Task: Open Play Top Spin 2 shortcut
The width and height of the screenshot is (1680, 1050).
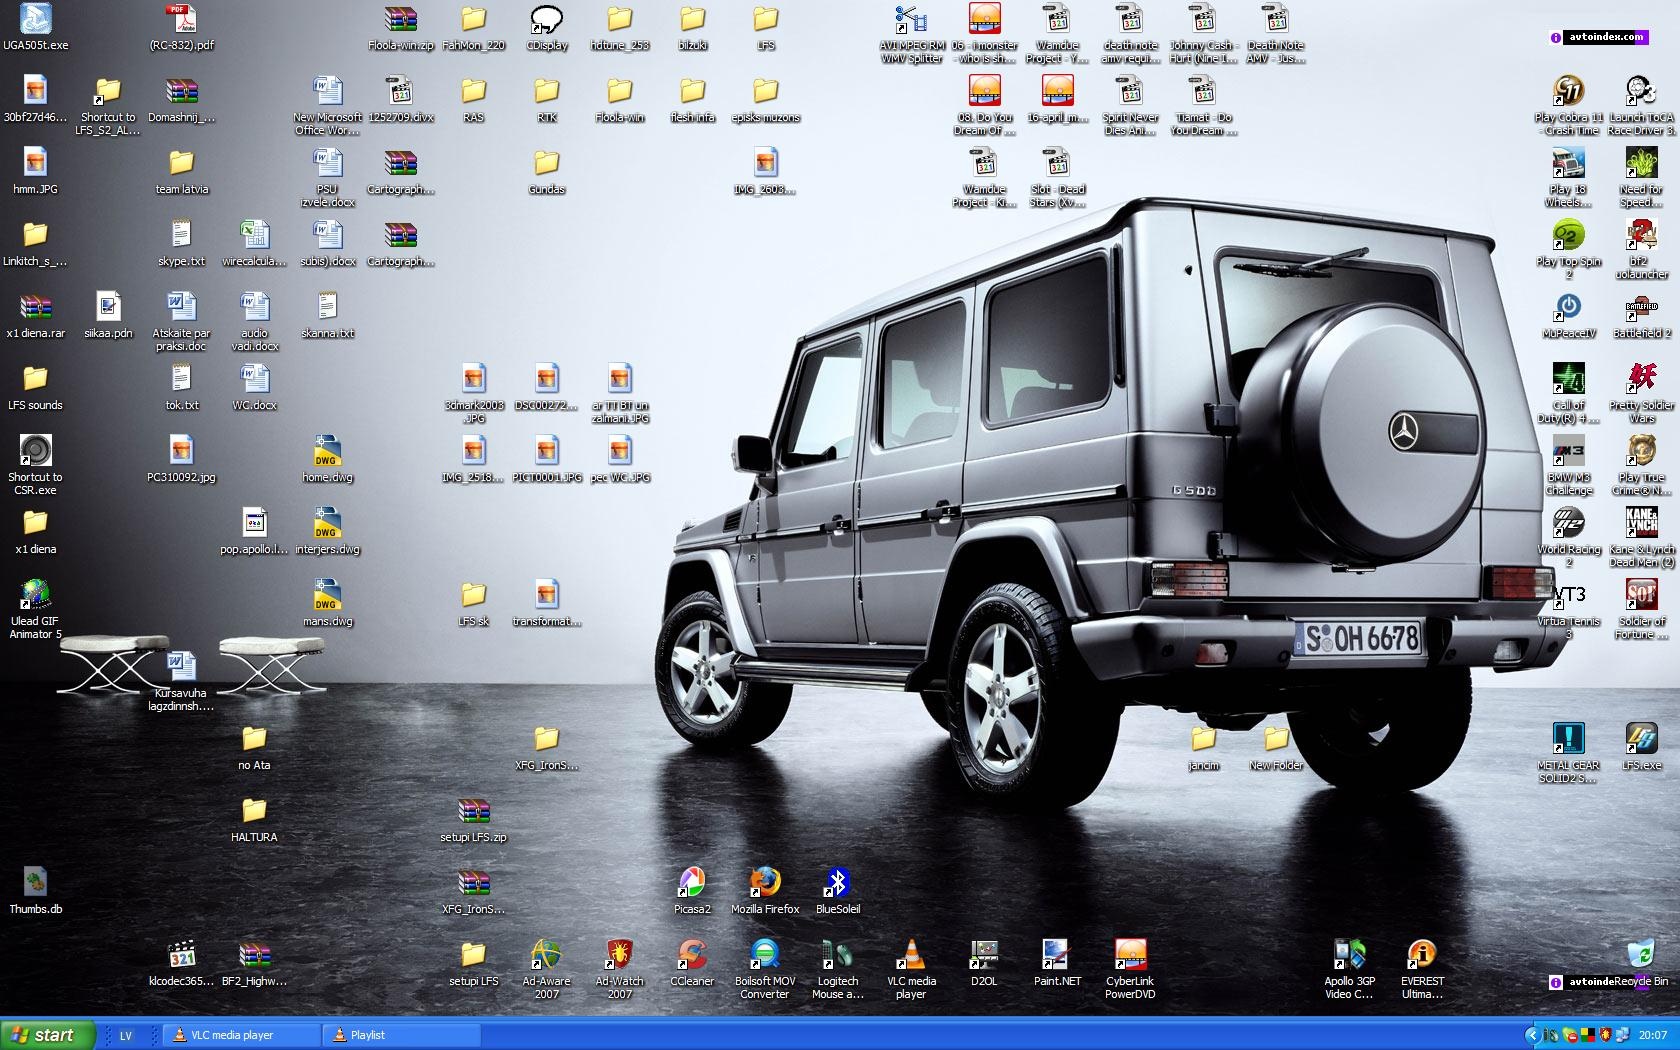Action: (x=1568, y=234)
